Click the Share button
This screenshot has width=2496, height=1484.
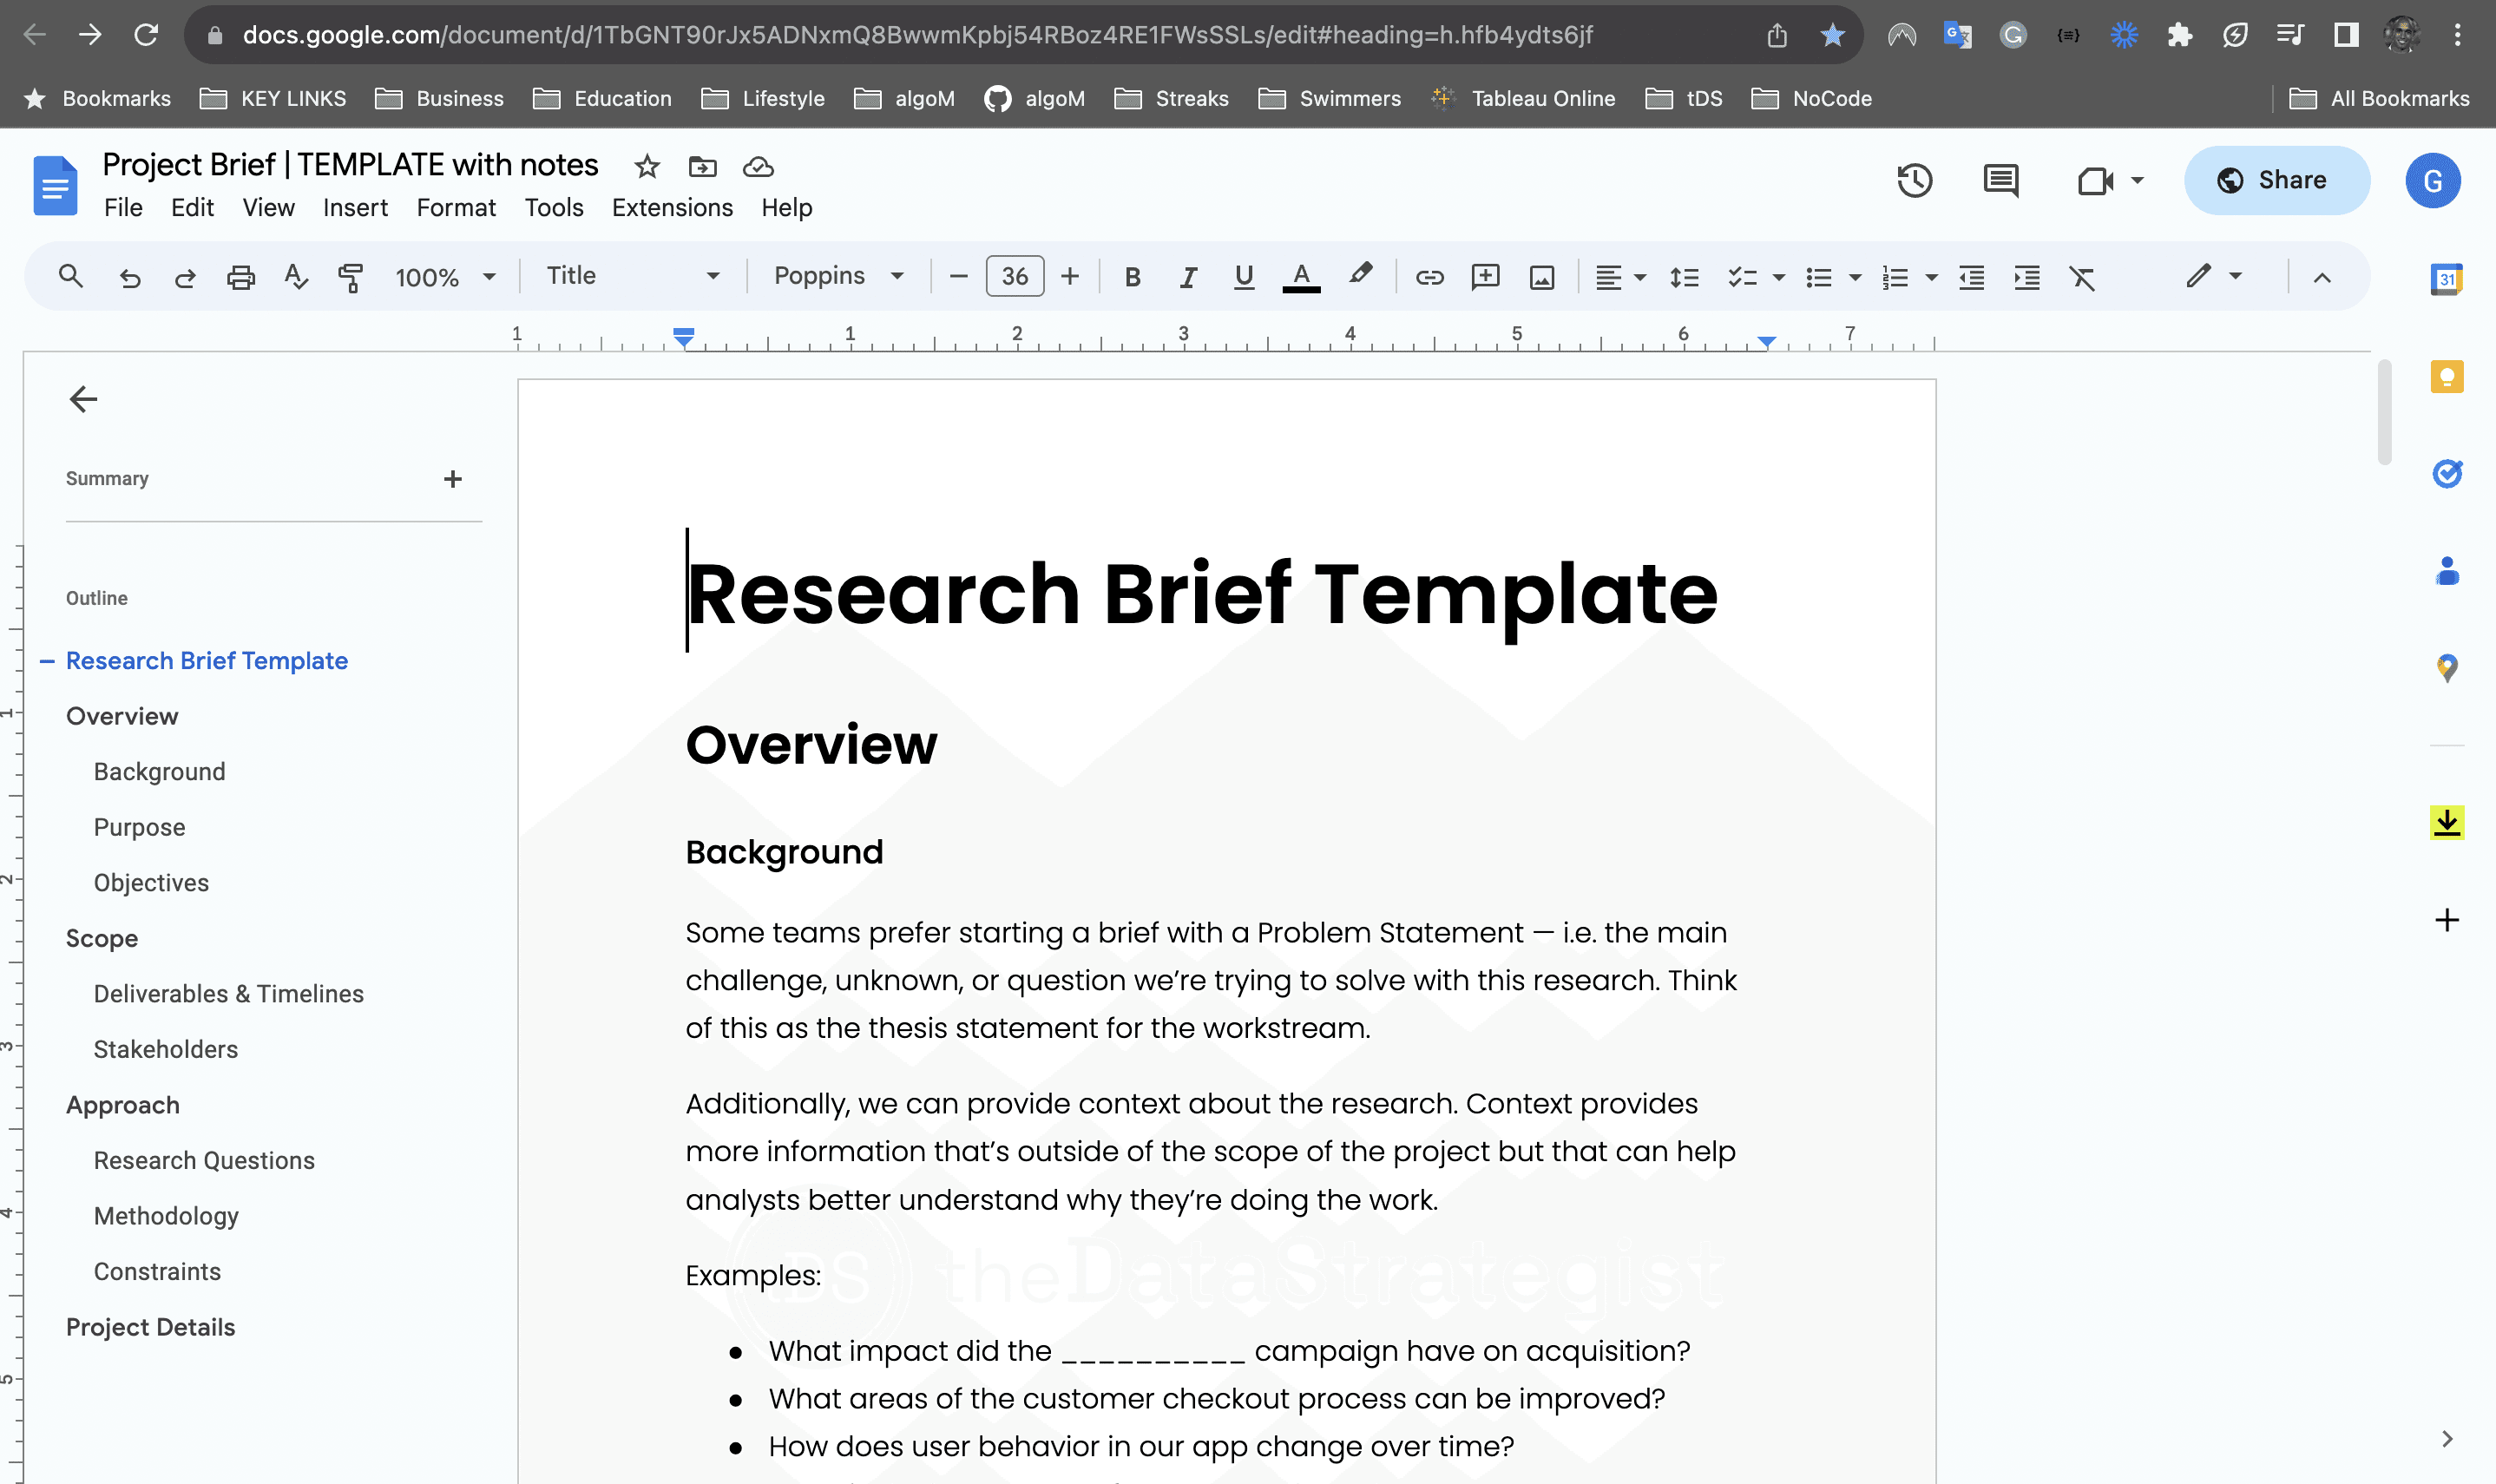pos(2276,181)
